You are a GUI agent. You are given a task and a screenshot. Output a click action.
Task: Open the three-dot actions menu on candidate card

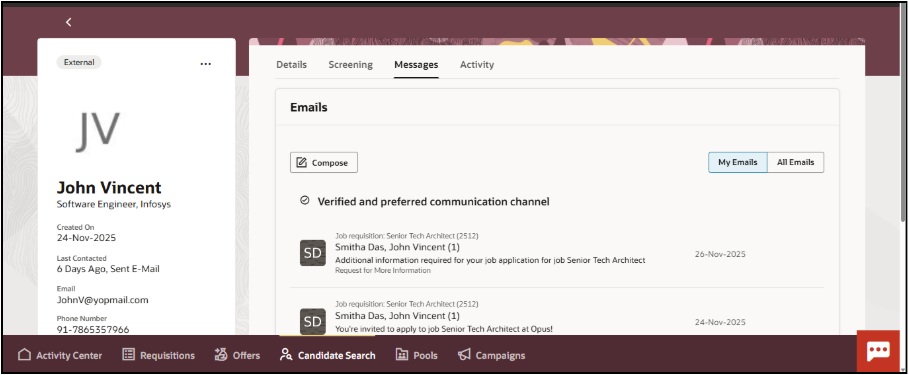206,64
